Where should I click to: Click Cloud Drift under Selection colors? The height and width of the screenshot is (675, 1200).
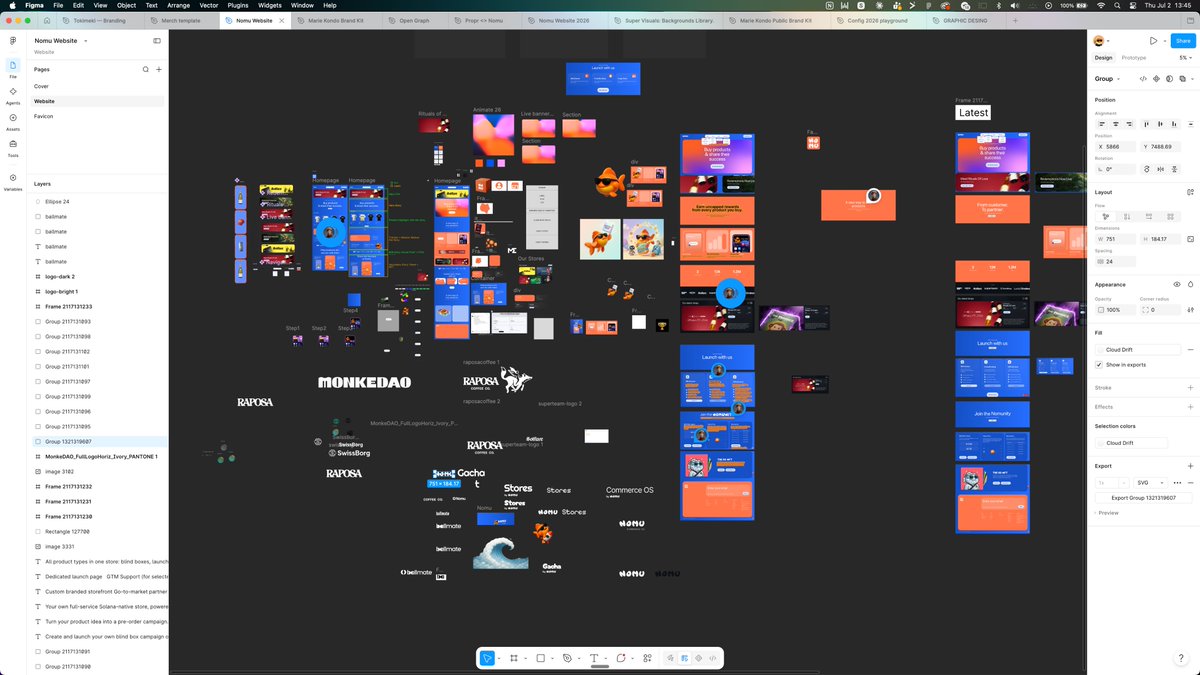click(1131, 443)
